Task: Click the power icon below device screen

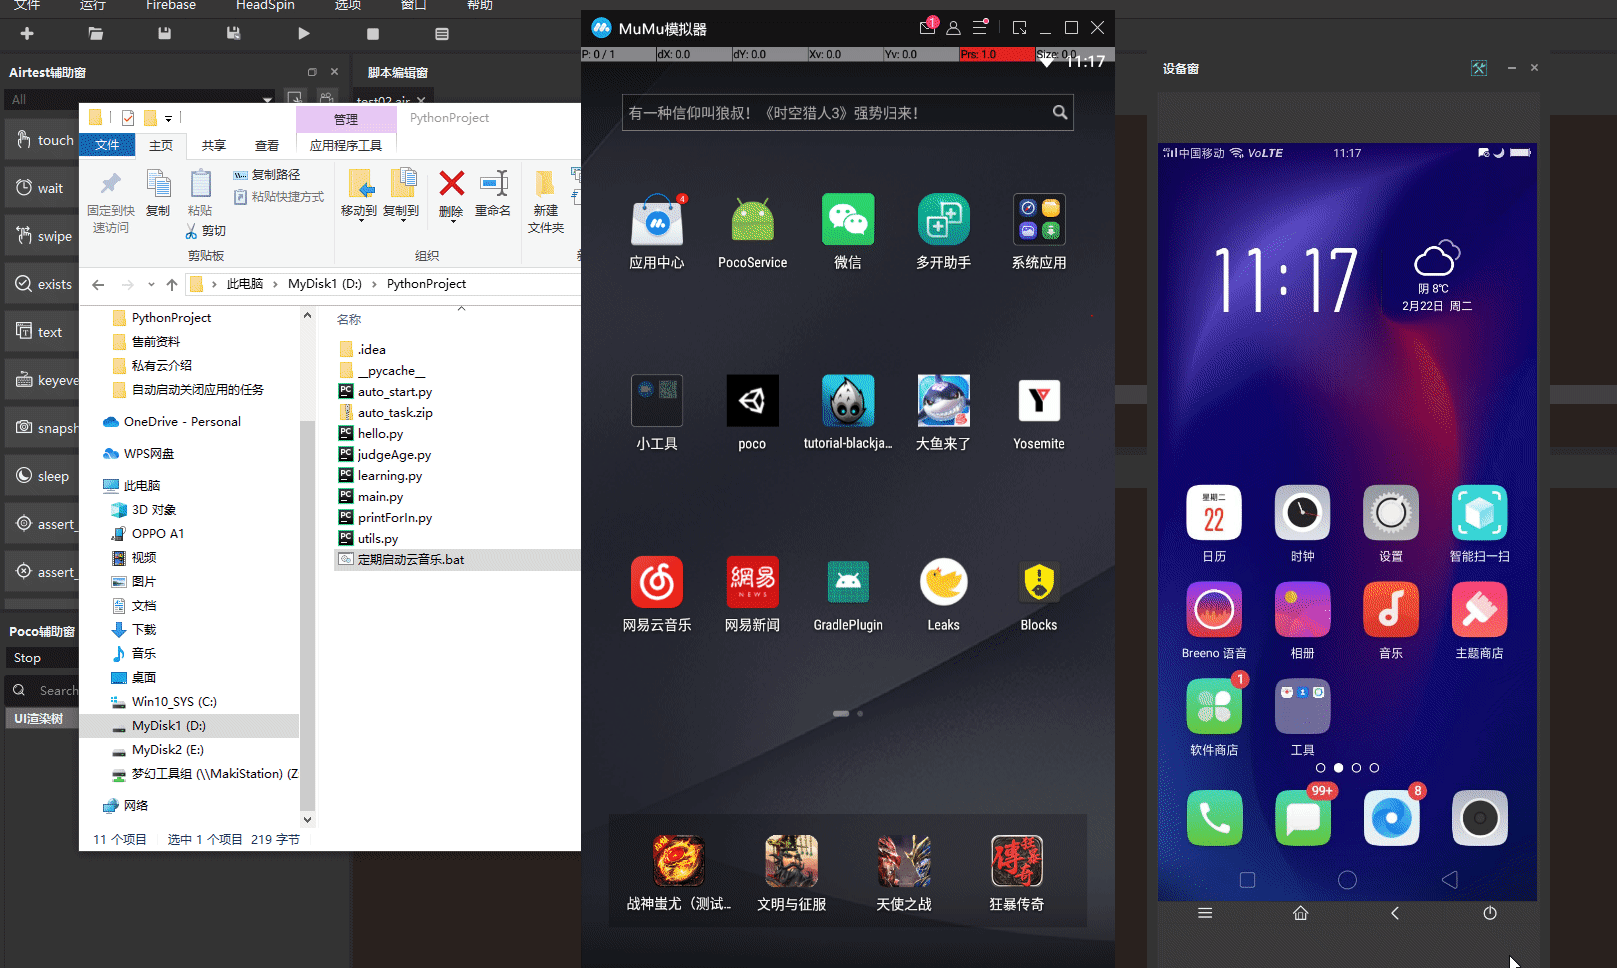Action: click(x=1490, y=913)
